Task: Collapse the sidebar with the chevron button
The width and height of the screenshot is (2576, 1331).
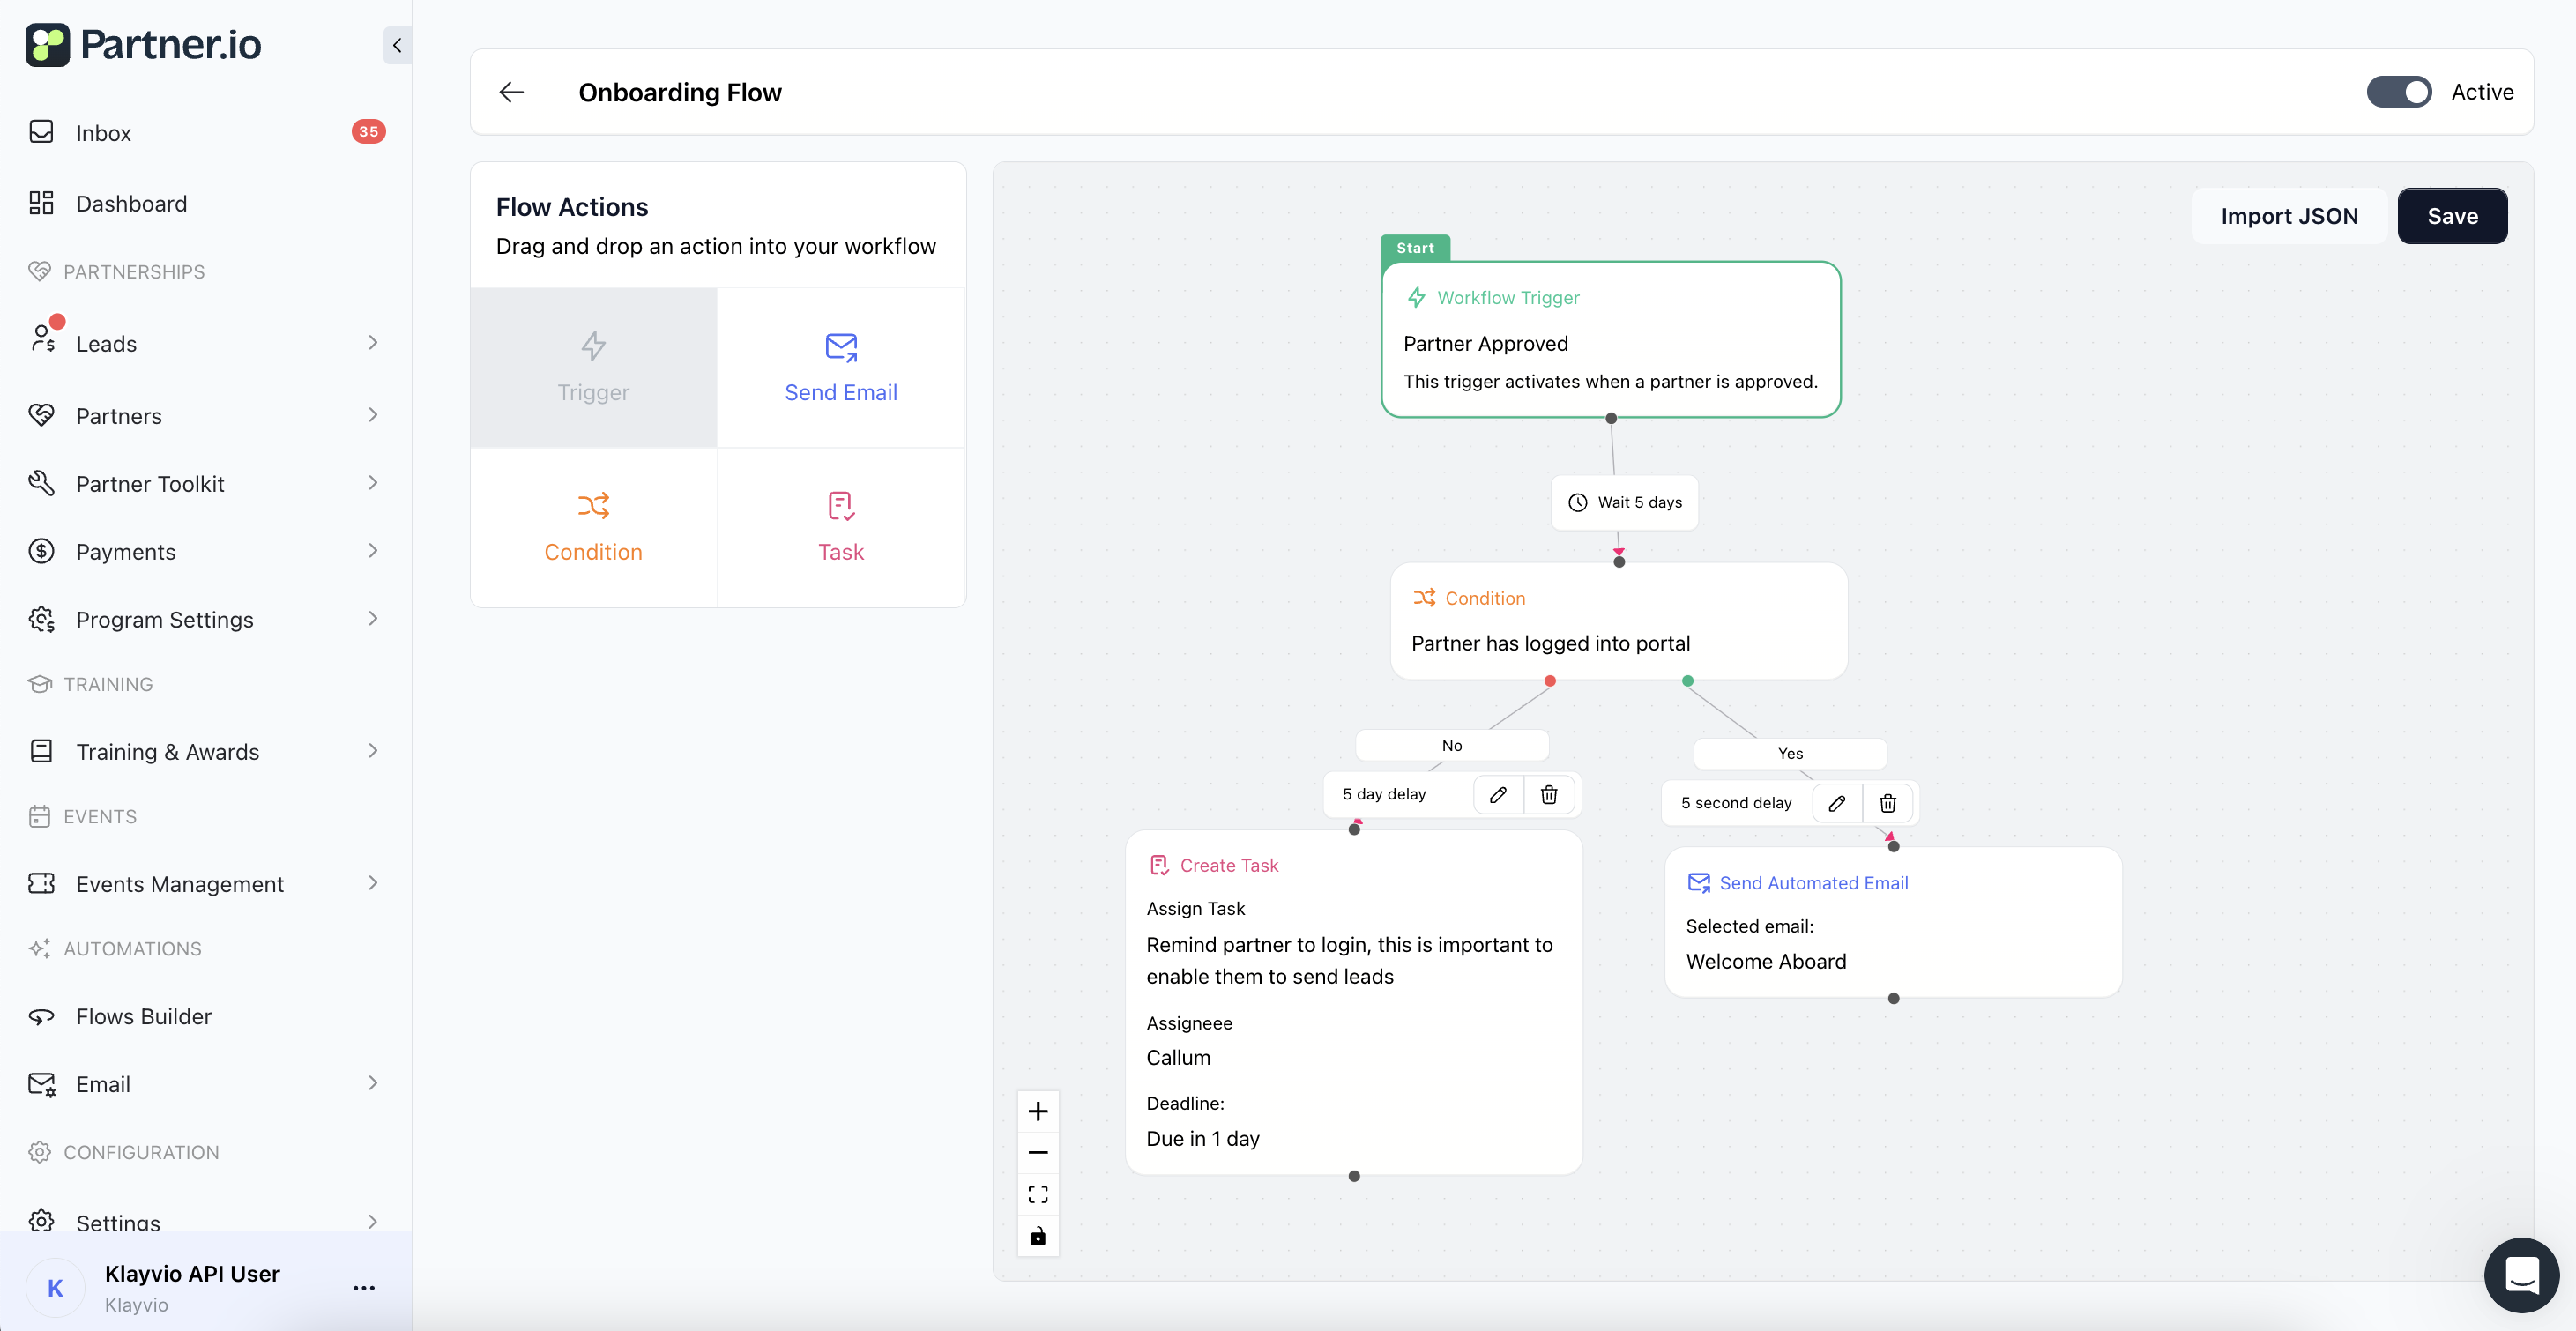Action: pos(397,45)
